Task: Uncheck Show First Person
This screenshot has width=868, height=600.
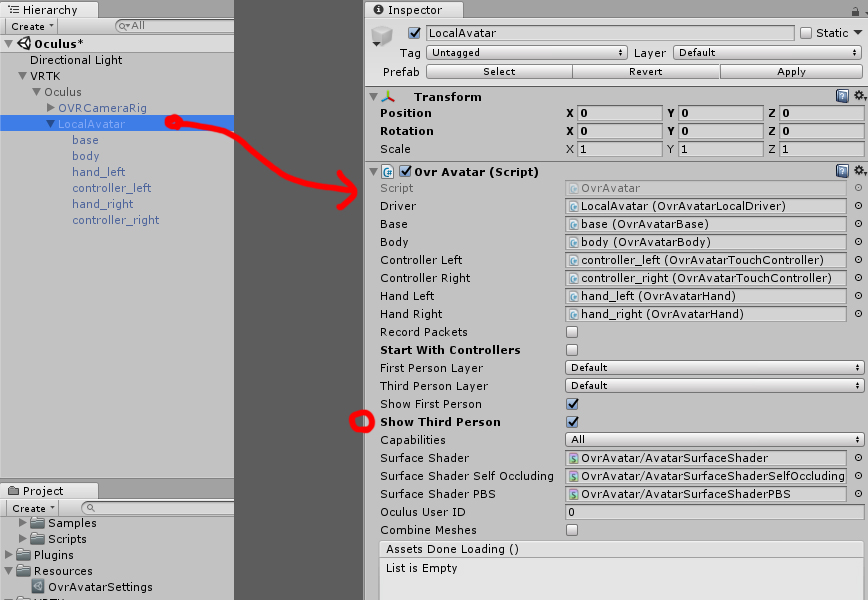Action: click(572, 404)
